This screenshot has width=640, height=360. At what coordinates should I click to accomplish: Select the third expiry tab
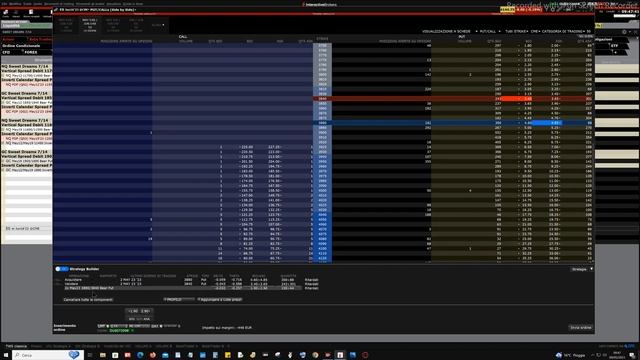point(113,25)
